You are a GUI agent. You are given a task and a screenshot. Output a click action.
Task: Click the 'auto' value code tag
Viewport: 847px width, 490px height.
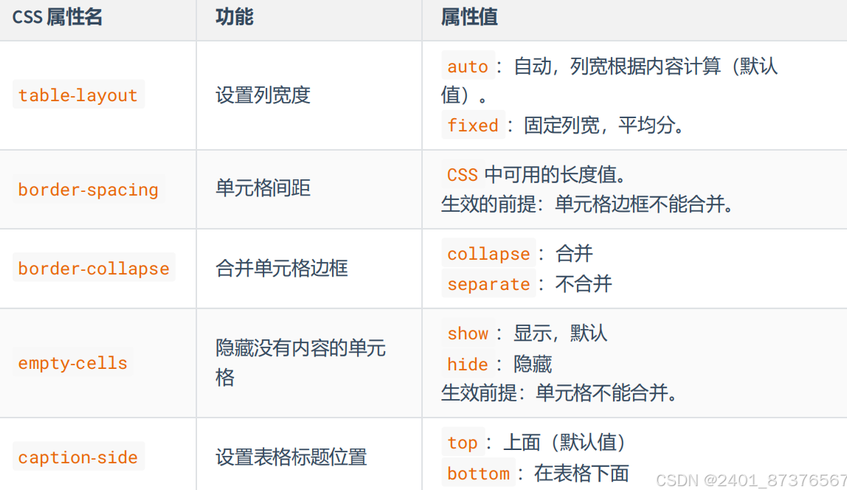468,66
